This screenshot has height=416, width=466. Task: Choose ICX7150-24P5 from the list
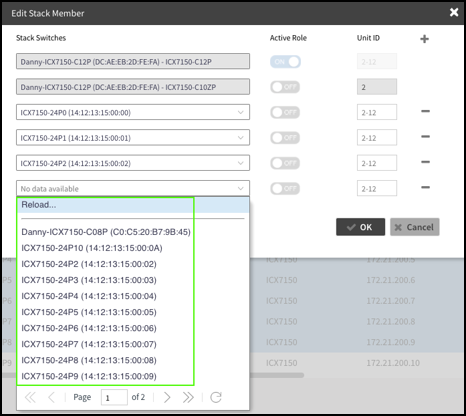tap(133, 312)
